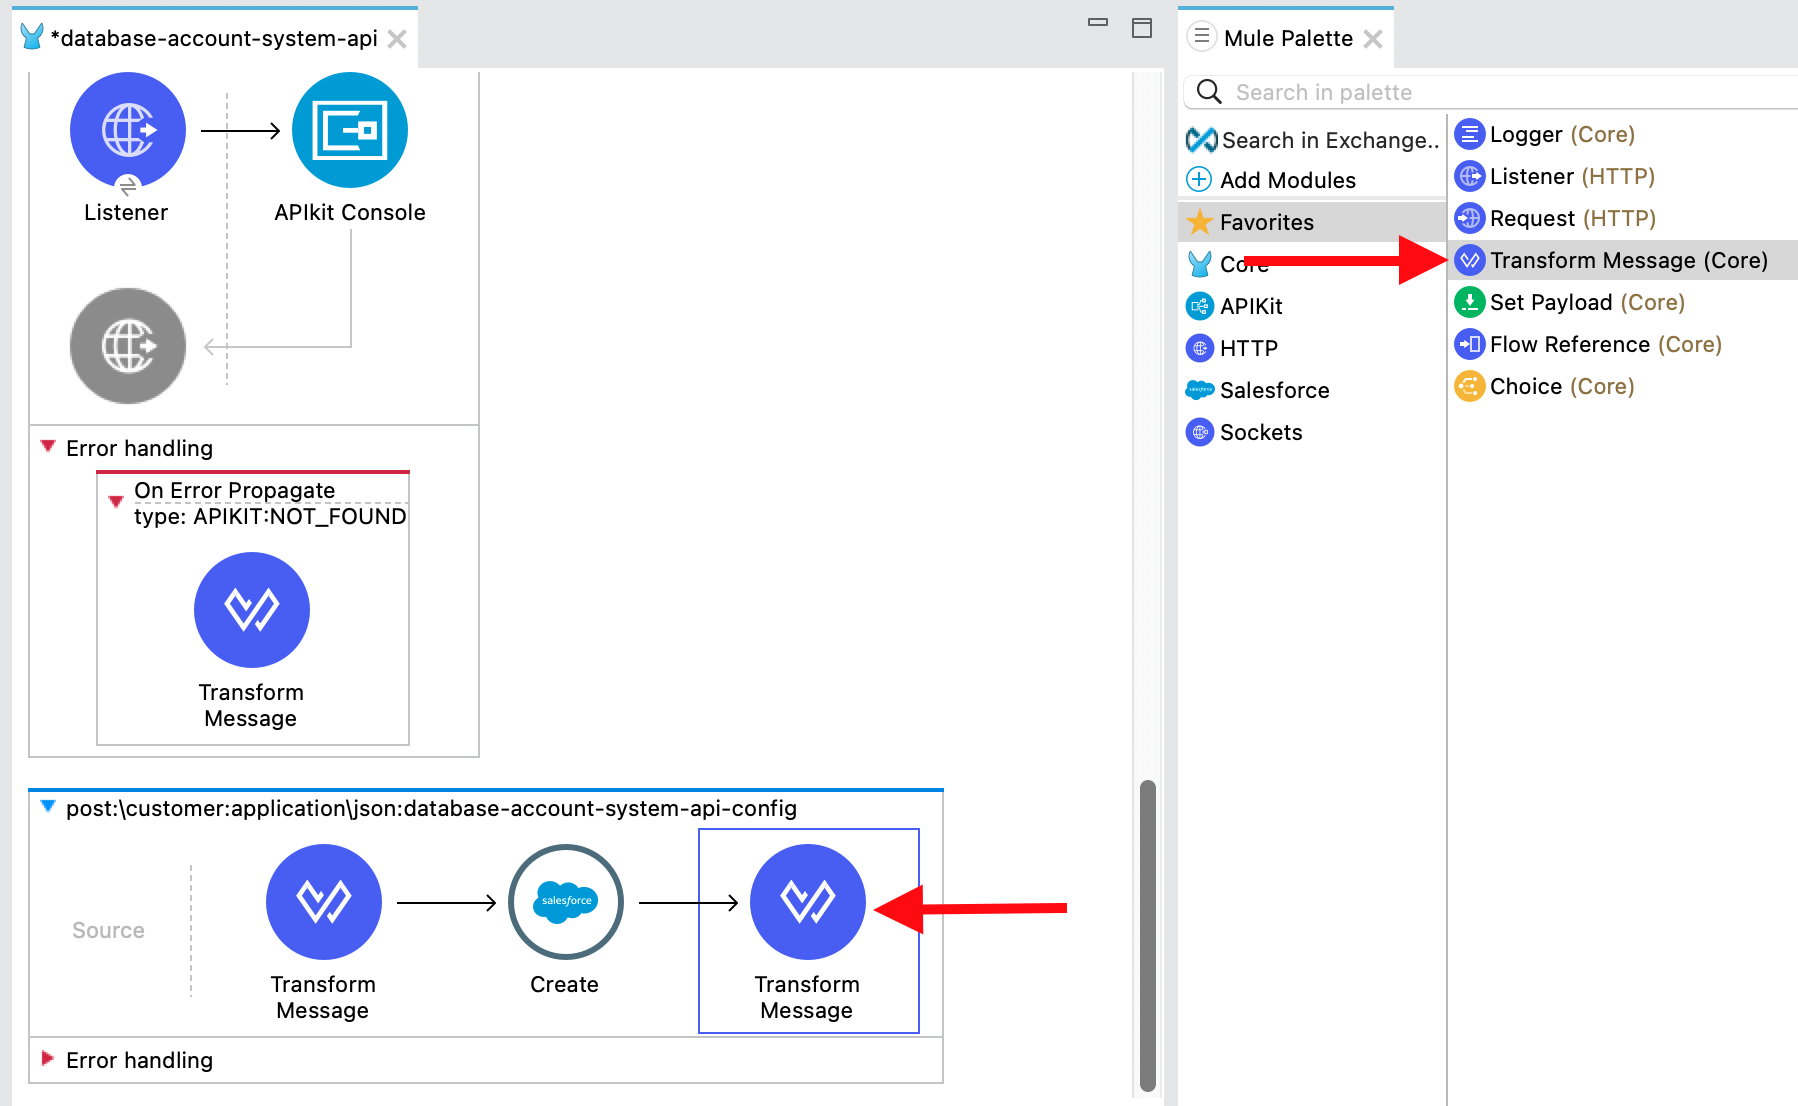Expand the bottom Error handling section
1798x1106 pixels.
(48, 1058)
